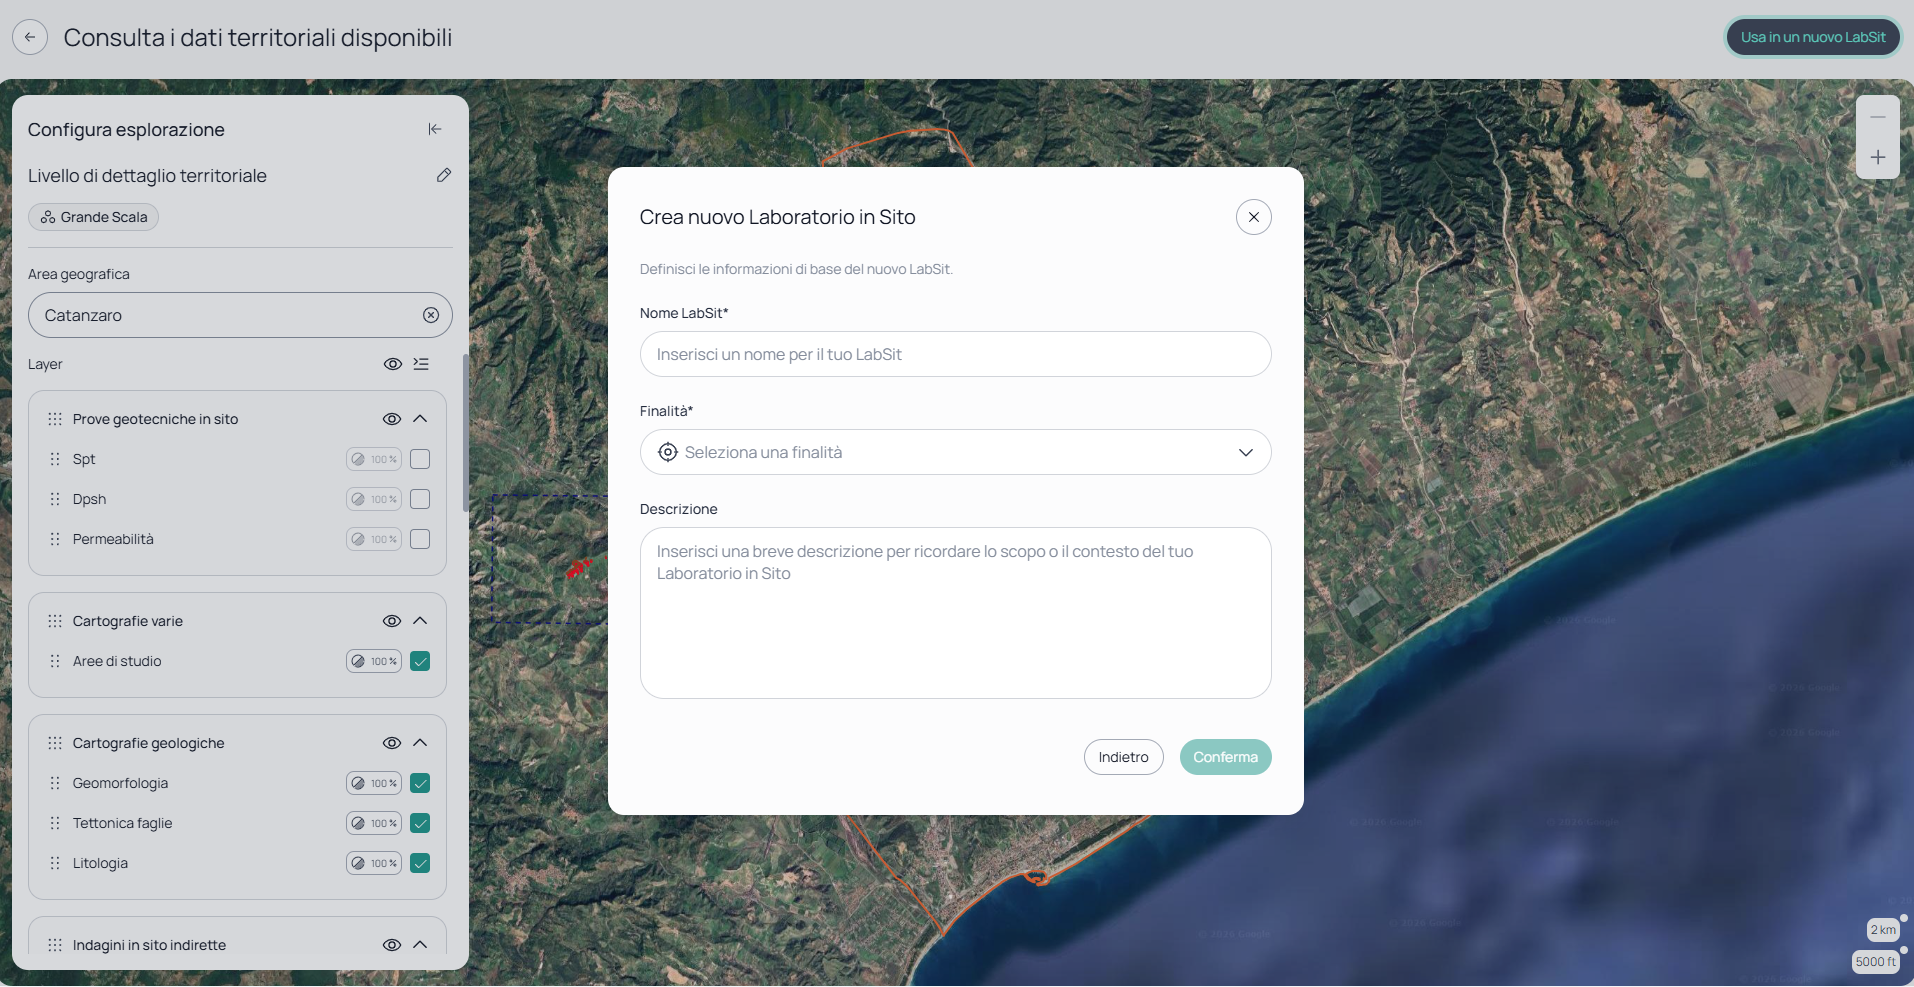Focus the Nome LabSit input field

(x=955, y=354)
